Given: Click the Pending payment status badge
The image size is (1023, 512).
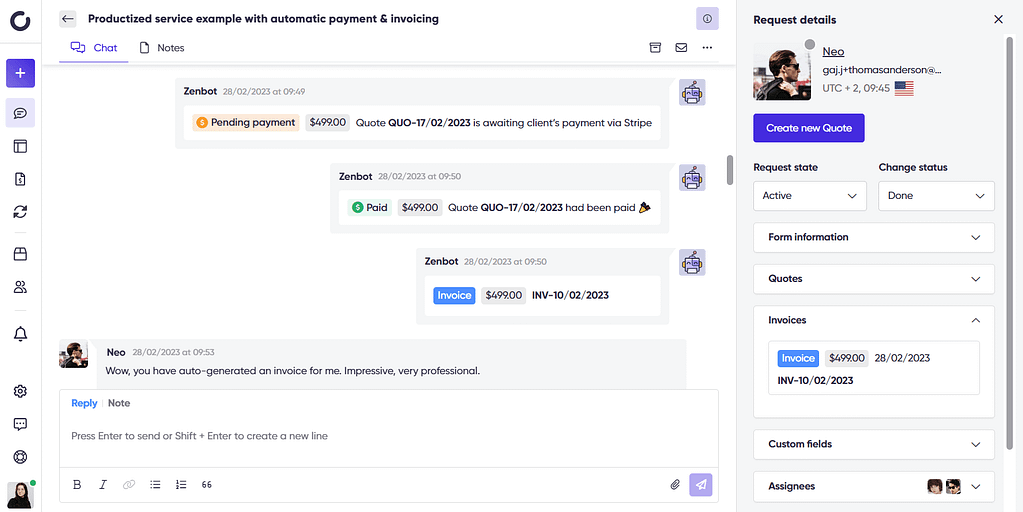Looking at the screenshot, I should (x=246, y=123).
